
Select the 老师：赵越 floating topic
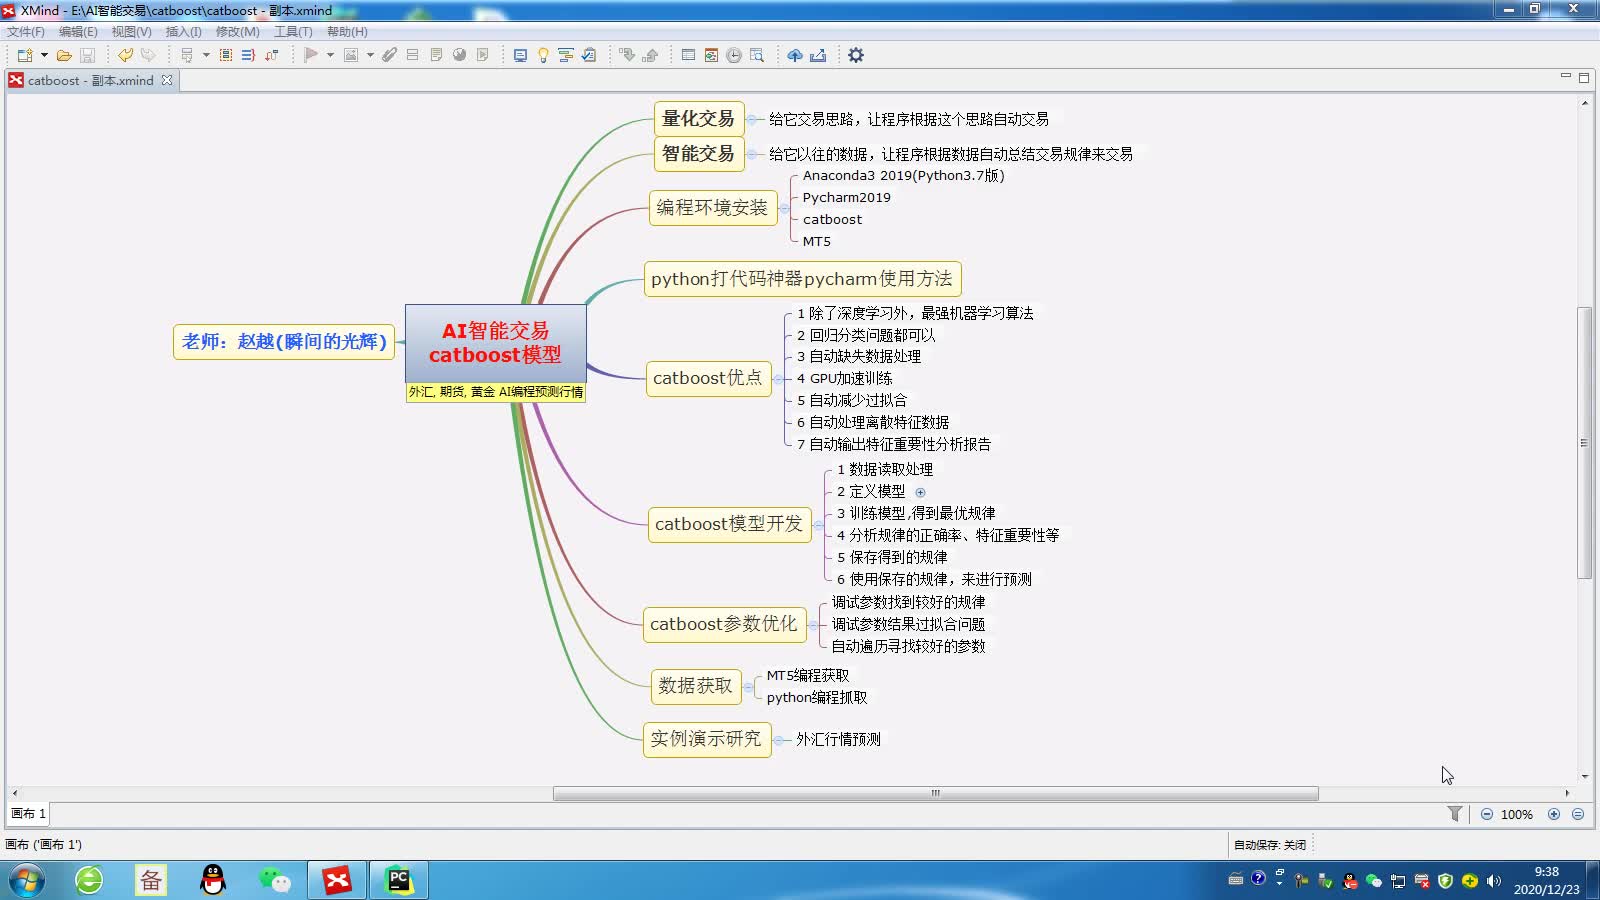[284, 341]
